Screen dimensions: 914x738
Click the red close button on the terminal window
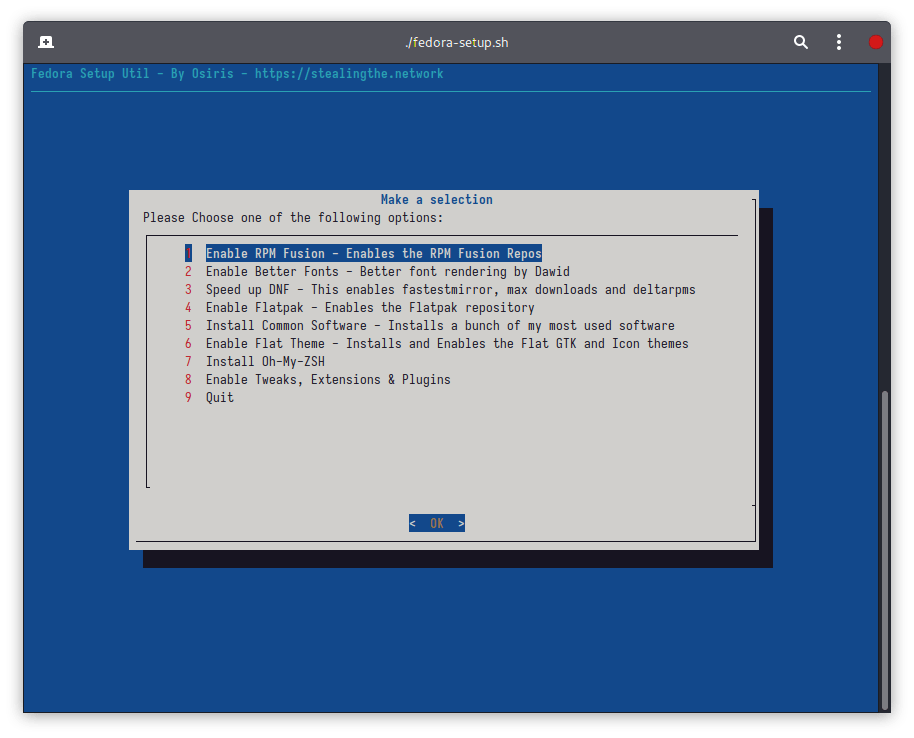coord(876,42)
